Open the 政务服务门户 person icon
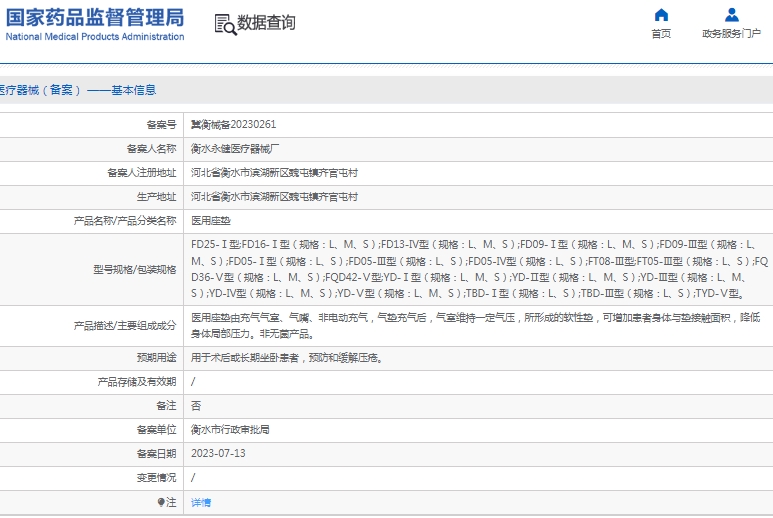The image size is (773, 518). pyautogui.click(x=732, y=15)
